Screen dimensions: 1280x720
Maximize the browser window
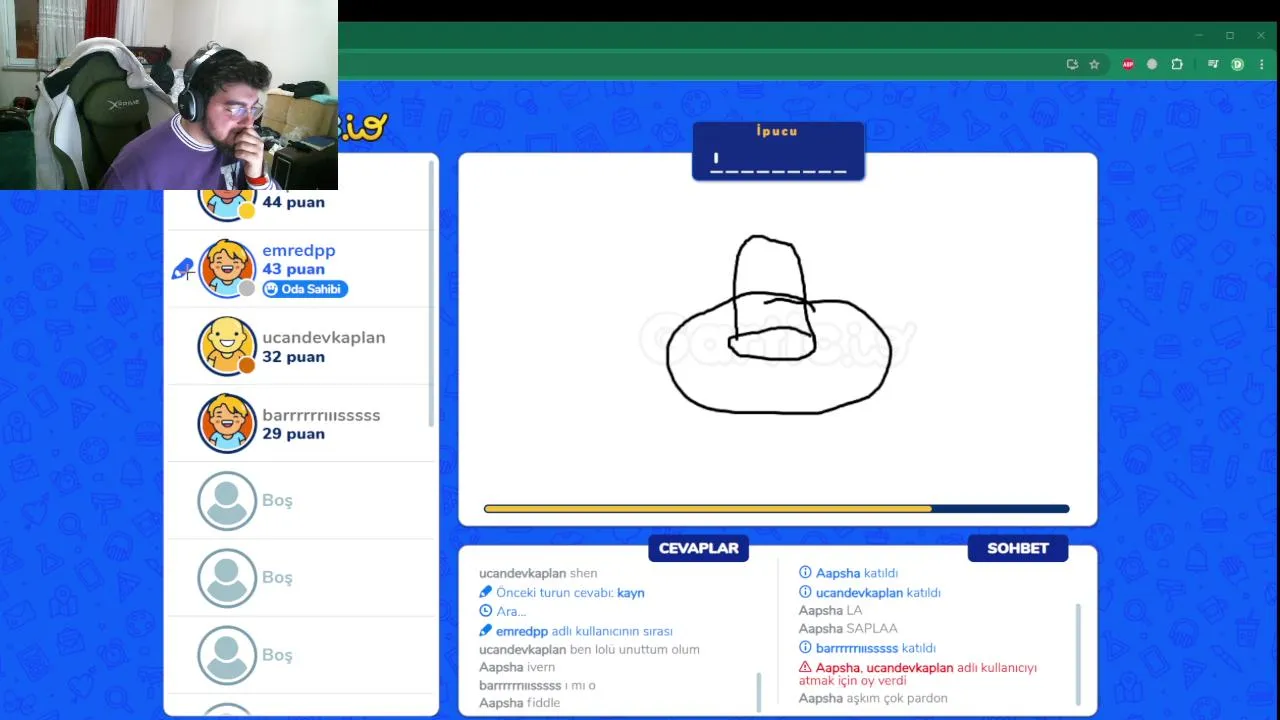pos(1230,35)
